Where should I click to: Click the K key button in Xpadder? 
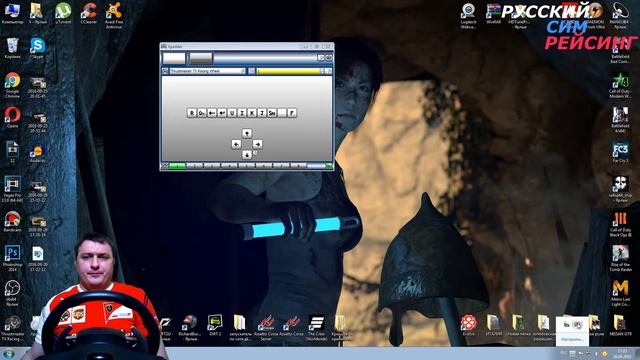252,113
